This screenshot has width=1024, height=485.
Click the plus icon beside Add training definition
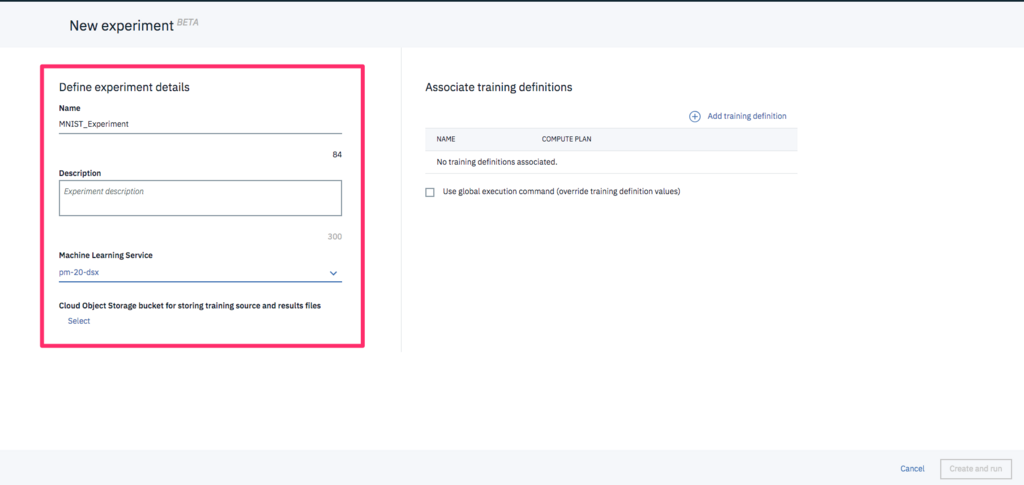(x=695, y=116)
